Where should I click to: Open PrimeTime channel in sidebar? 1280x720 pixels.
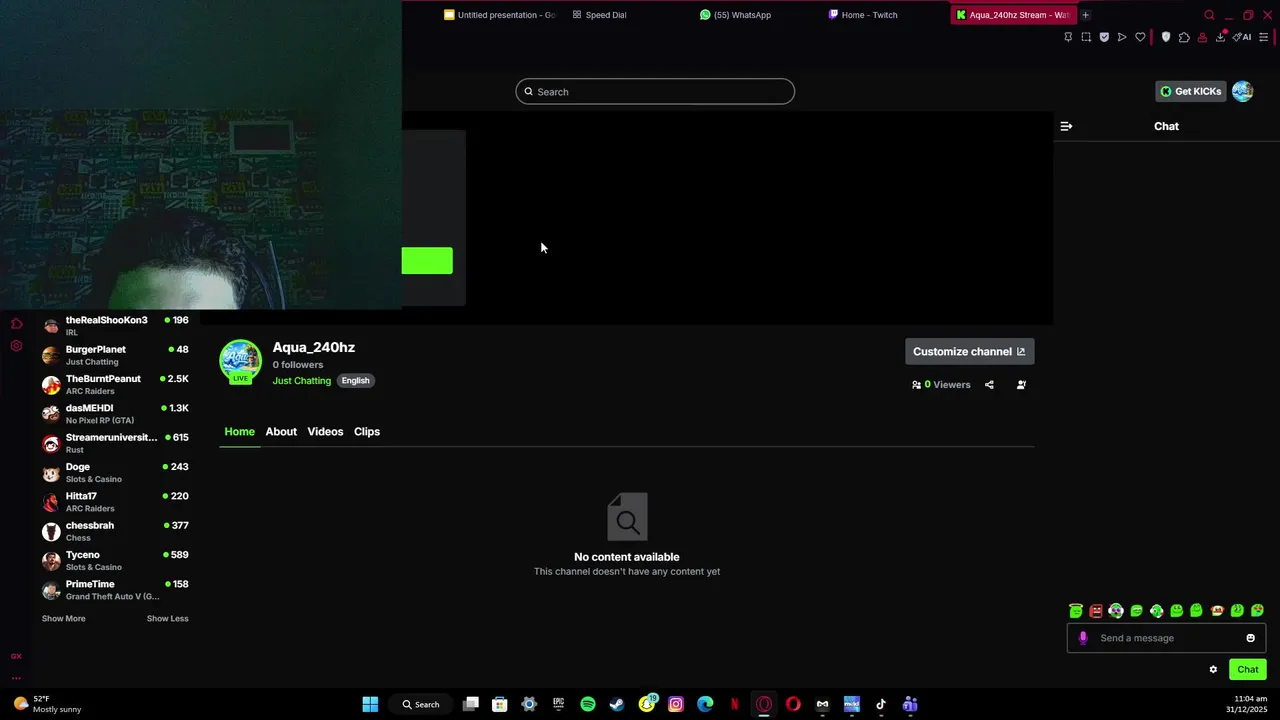pos(115,590)
